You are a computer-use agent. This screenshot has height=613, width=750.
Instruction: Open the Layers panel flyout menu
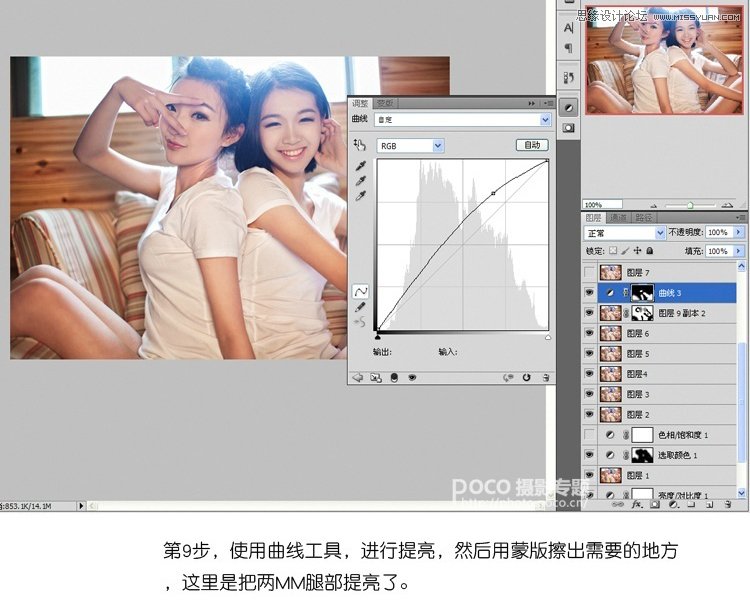(x=741, y=218)
